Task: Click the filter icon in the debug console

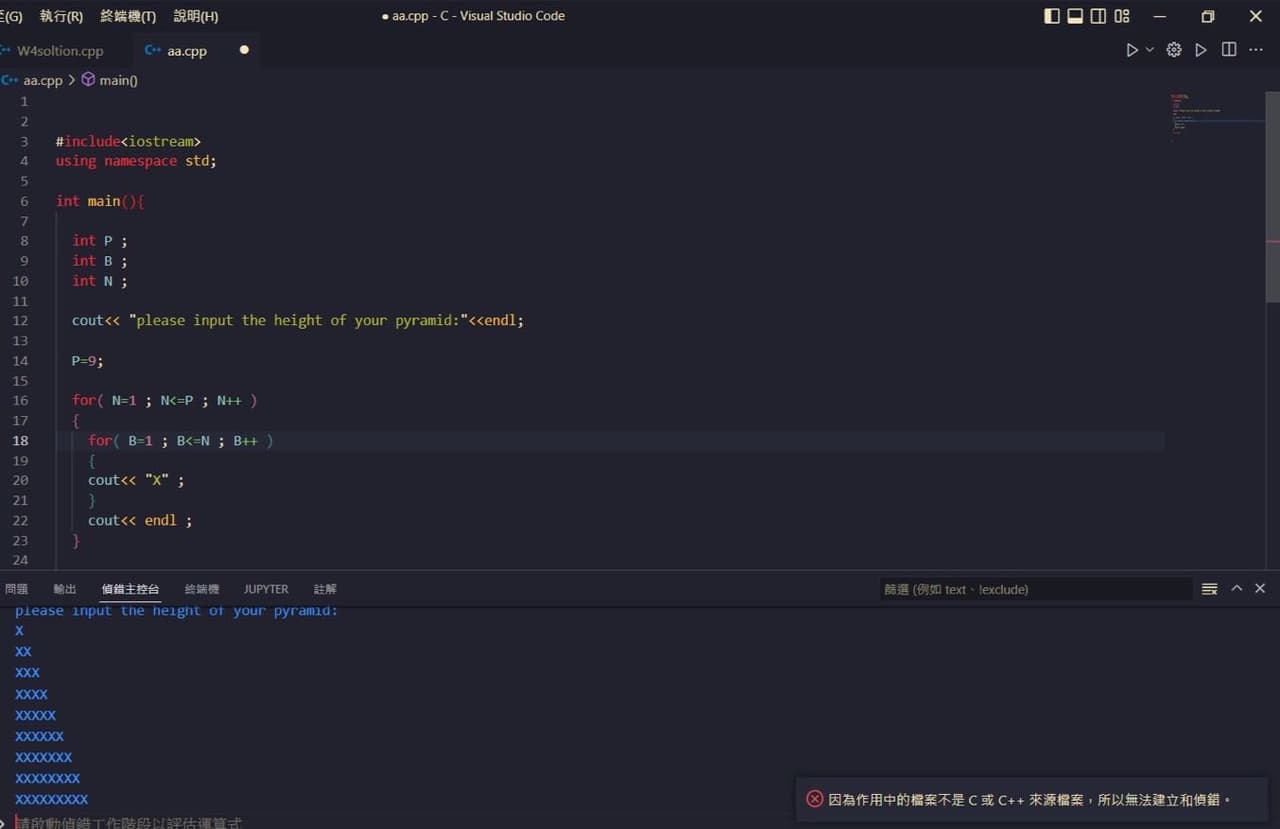Action: click(x=1207, y=588)
